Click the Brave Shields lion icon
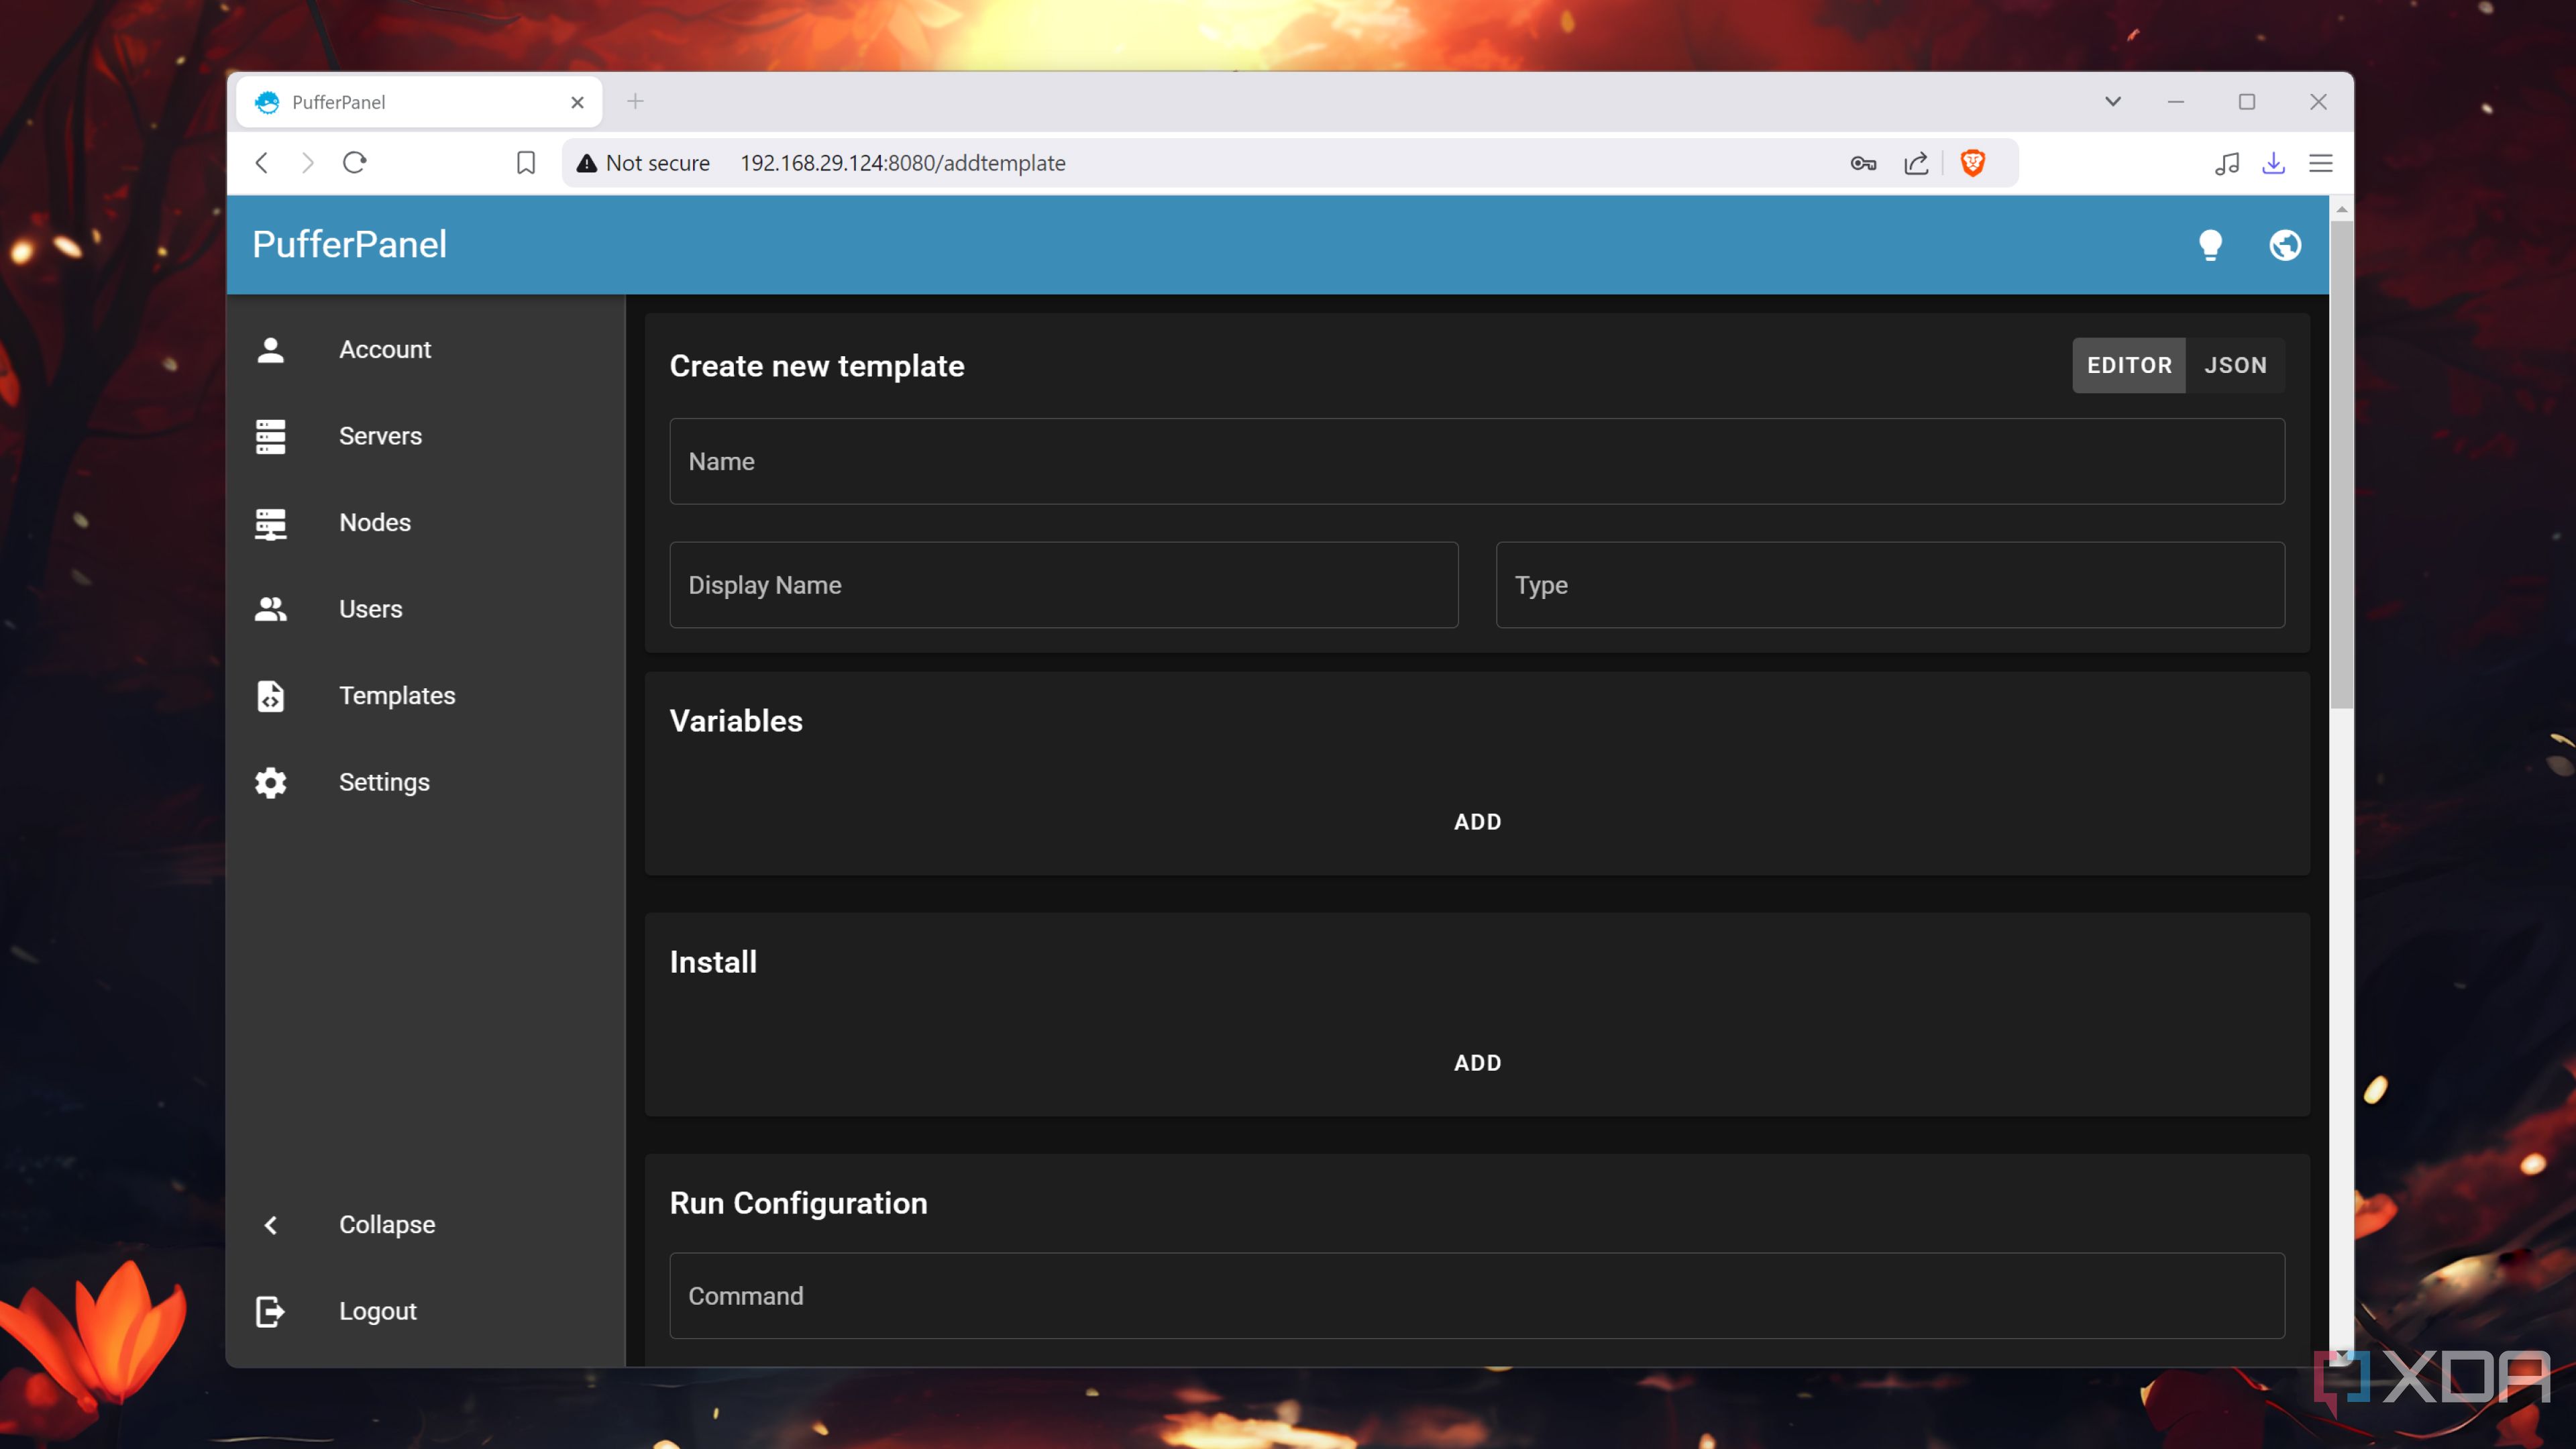 1972,163
